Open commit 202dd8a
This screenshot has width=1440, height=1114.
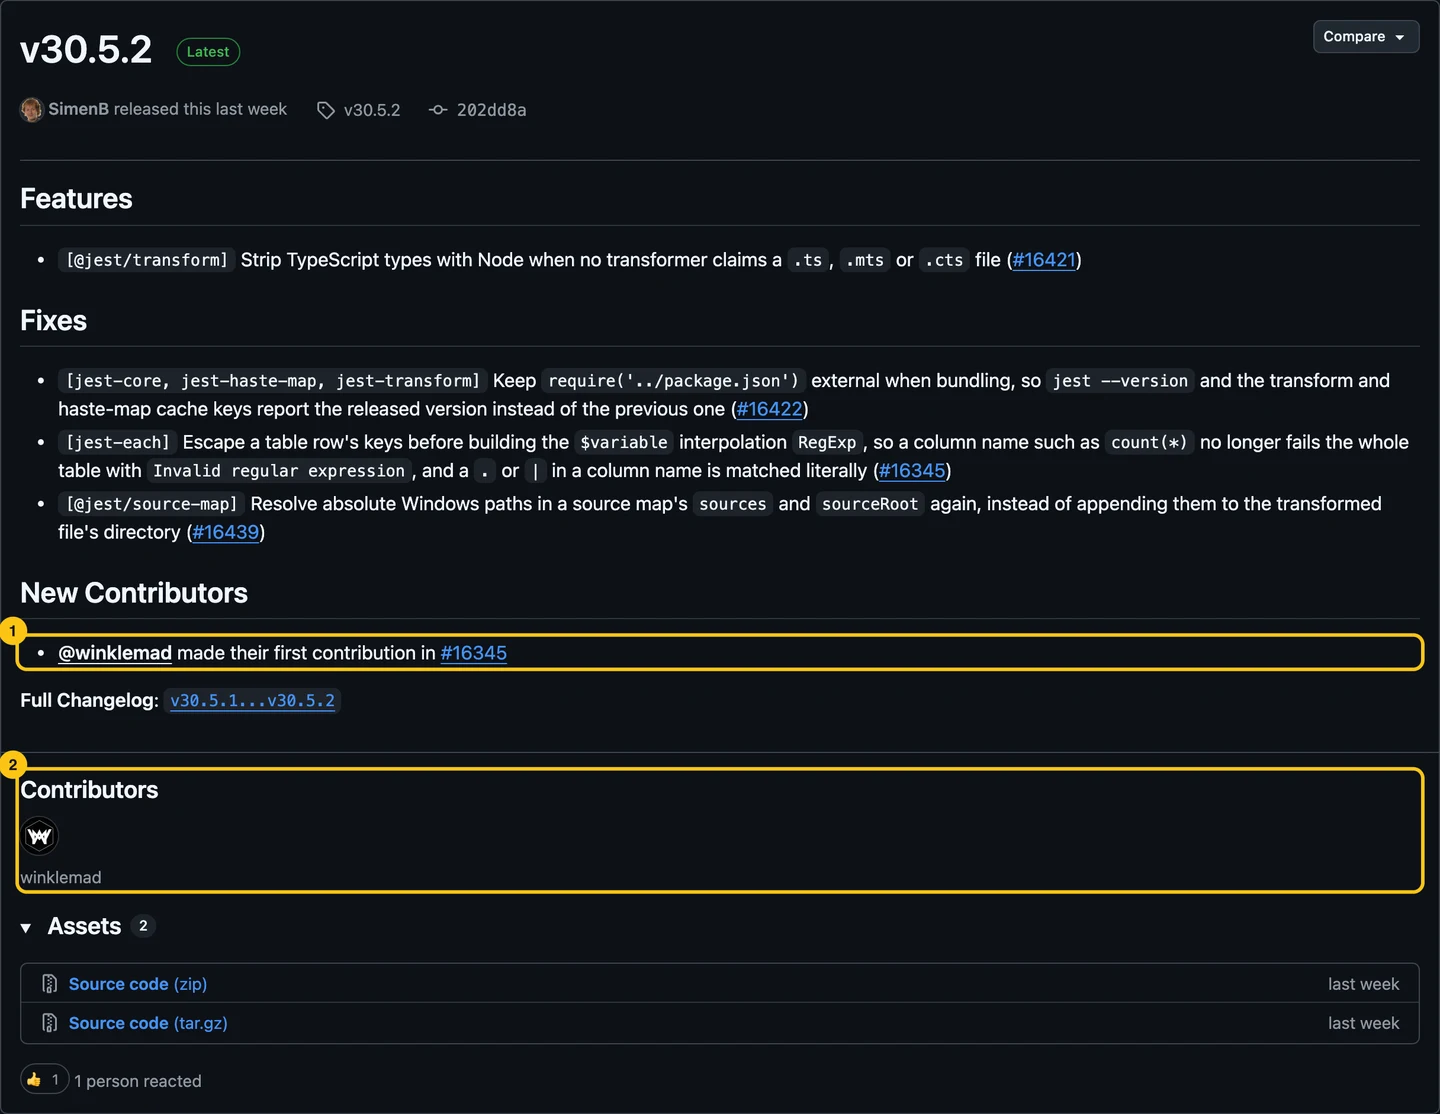tap(491, 110)
